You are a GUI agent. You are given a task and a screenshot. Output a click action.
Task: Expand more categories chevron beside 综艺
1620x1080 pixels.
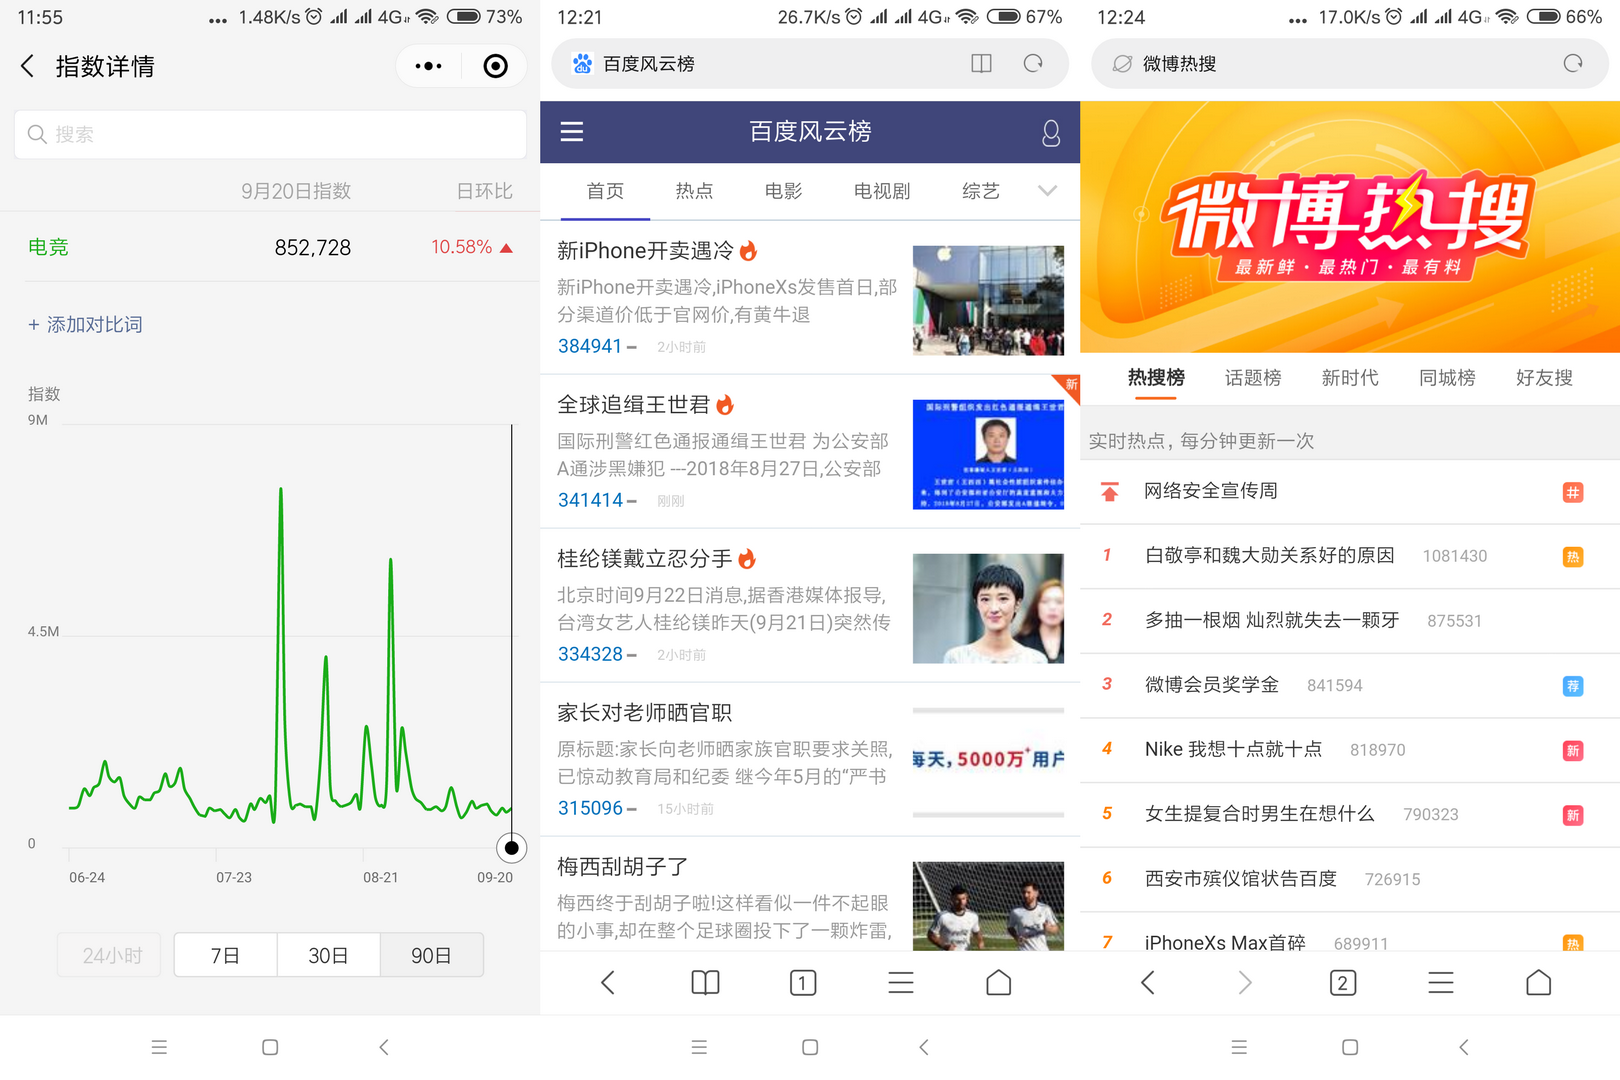coord(1047,191)
